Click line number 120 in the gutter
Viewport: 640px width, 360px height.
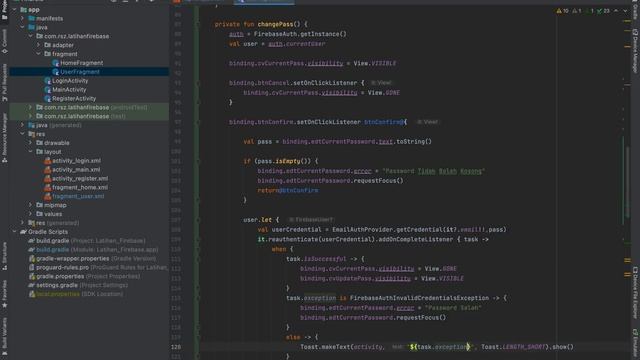coord(176,347)
